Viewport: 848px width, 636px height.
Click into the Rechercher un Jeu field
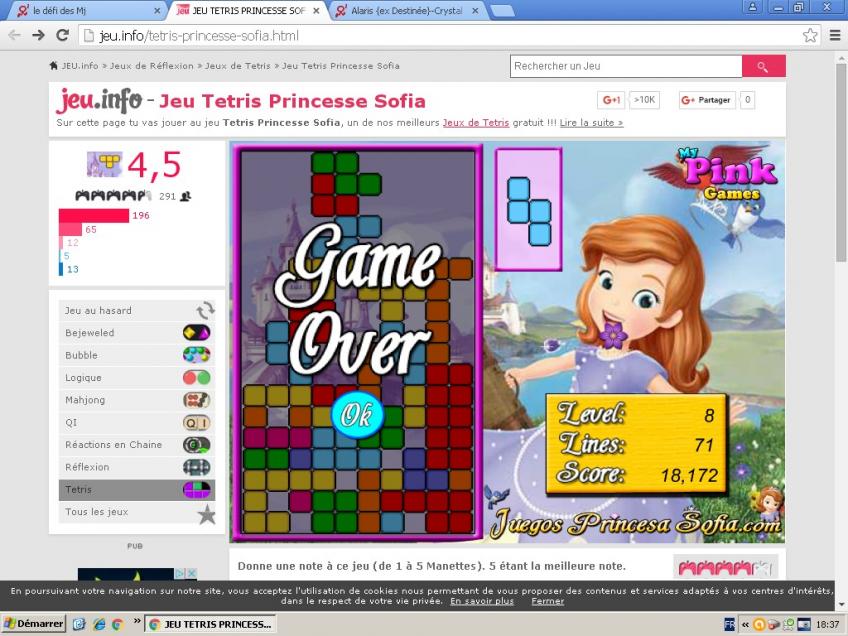(625, 66)
